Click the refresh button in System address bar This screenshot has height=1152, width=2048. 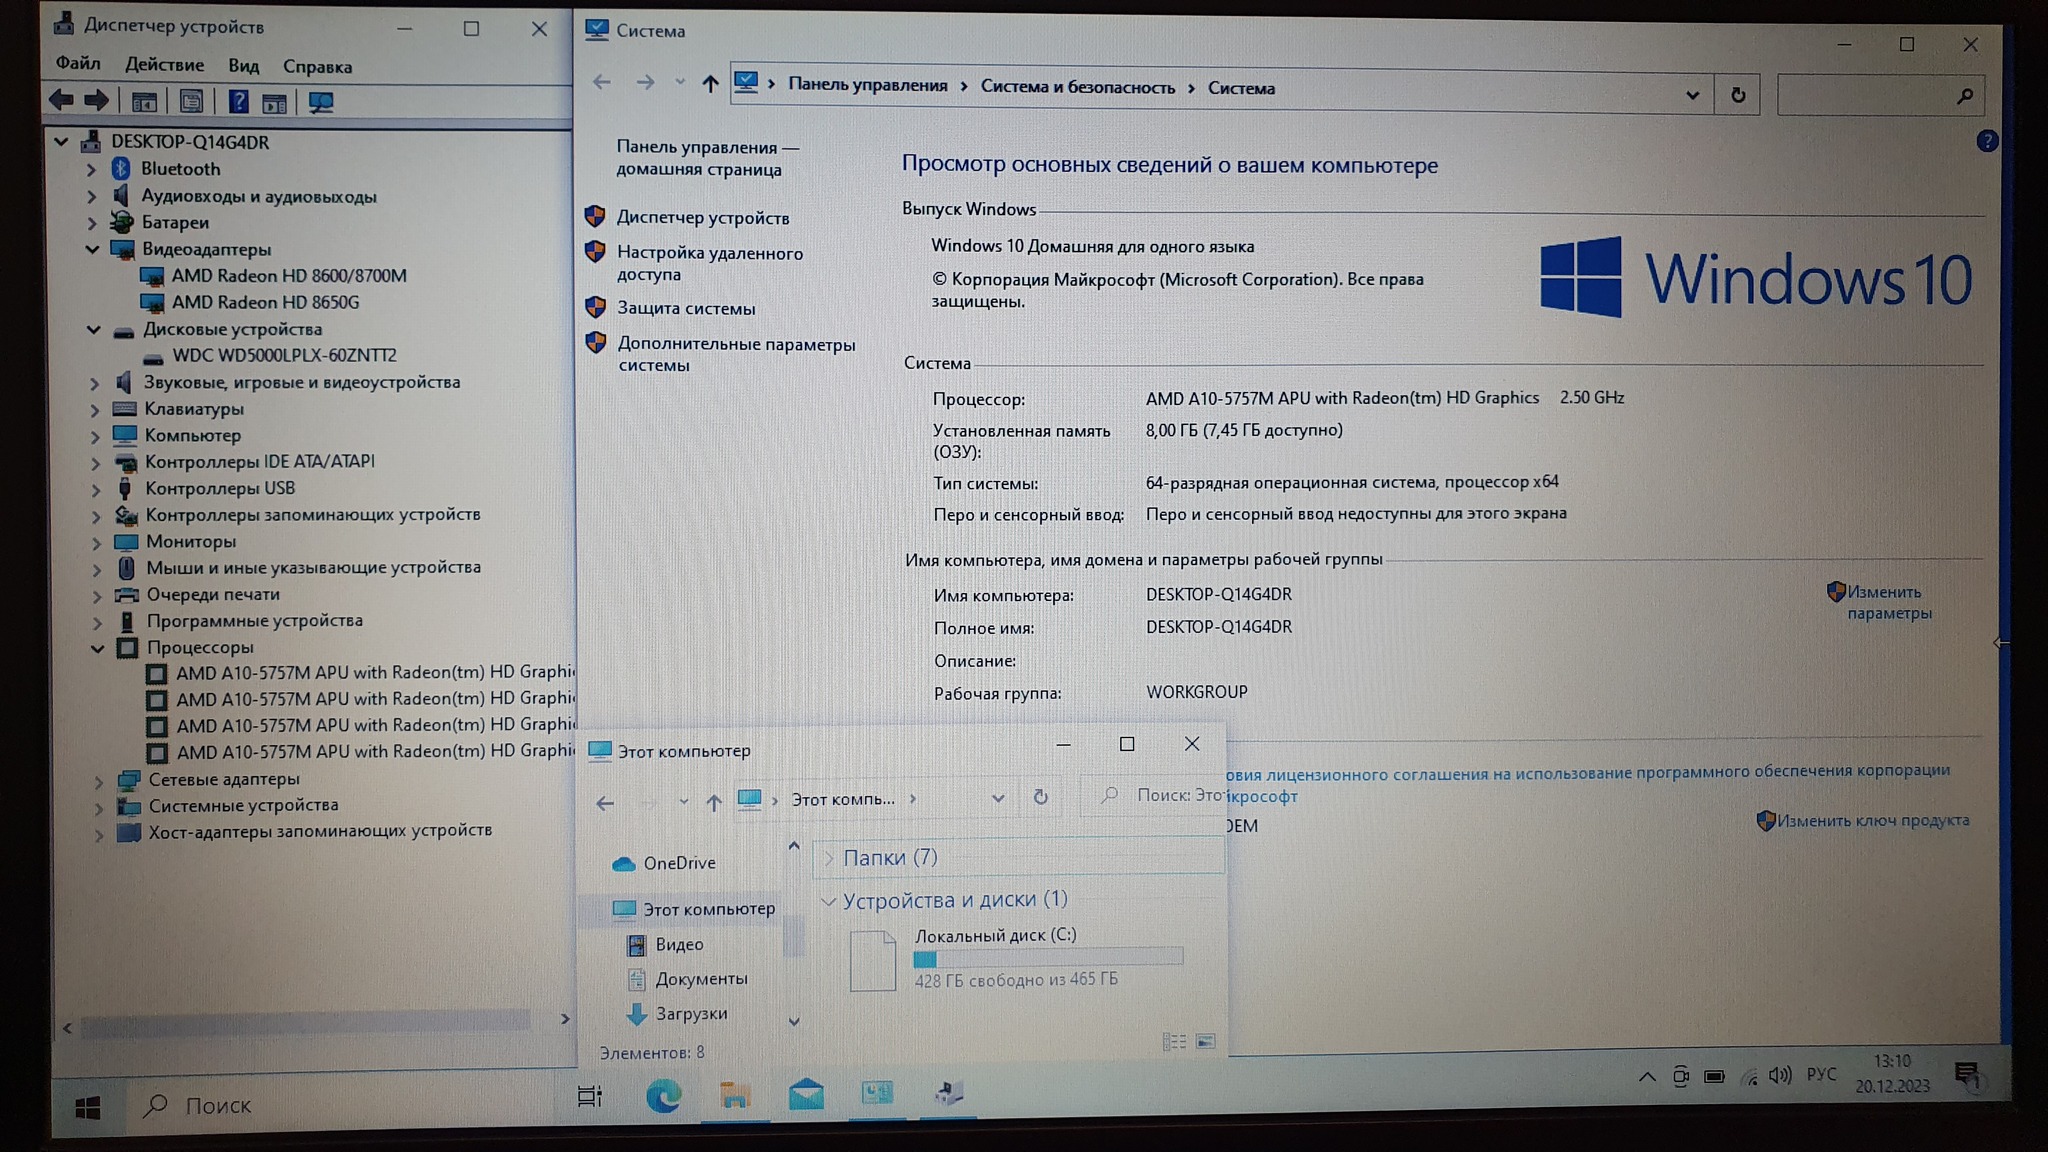[x=1738, y=95]
